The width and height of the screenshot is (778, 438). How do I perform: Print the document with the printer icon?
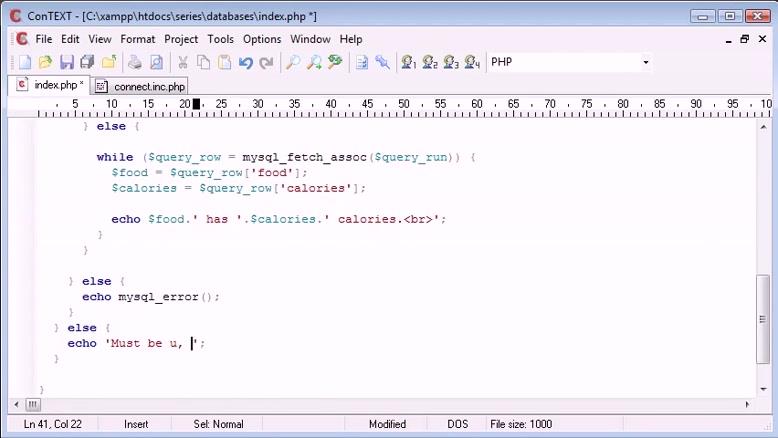pyautogui.click(x=135, y=62)
